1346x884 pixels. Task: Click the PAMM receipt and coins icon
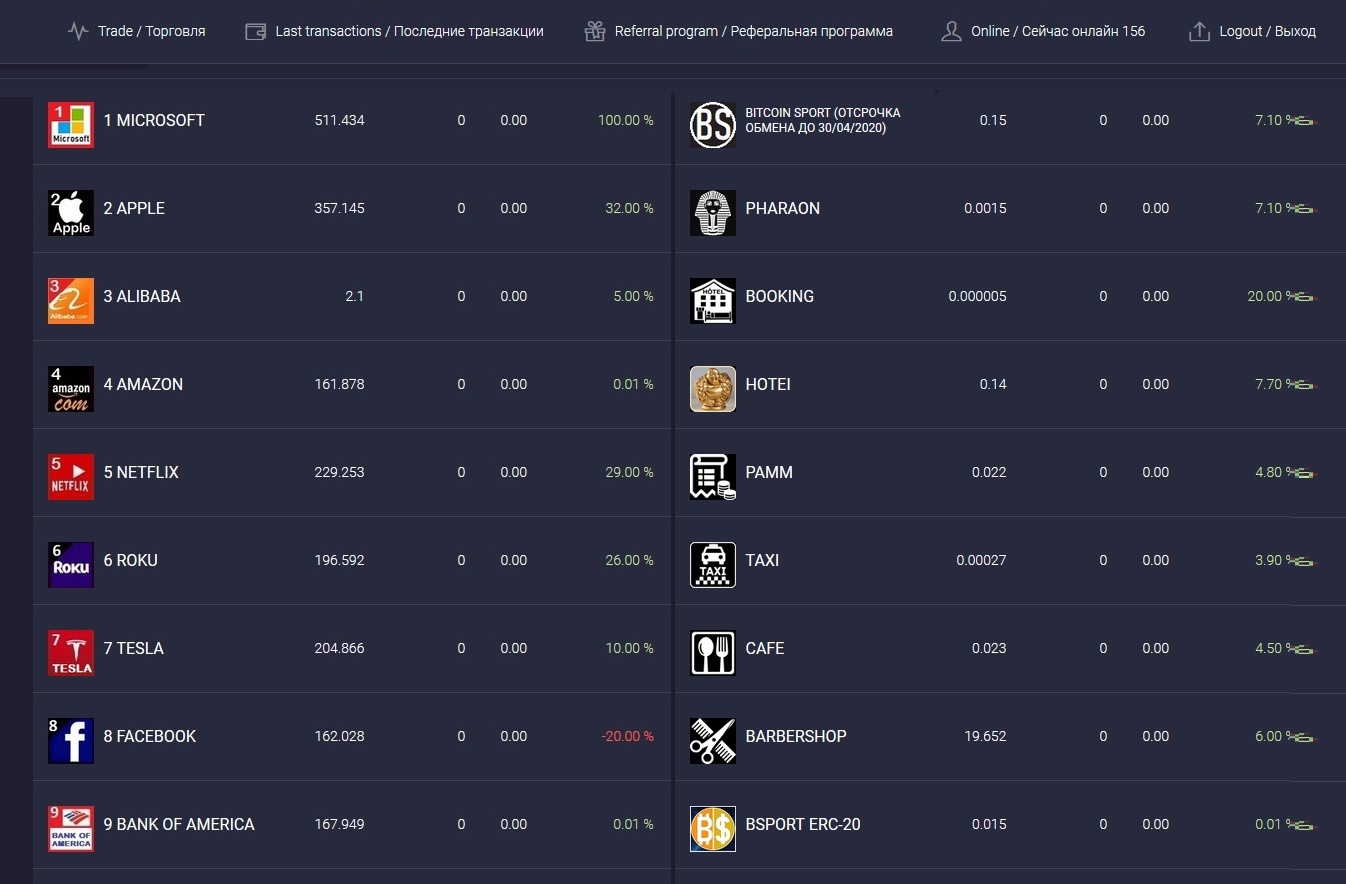pos(713,477)
